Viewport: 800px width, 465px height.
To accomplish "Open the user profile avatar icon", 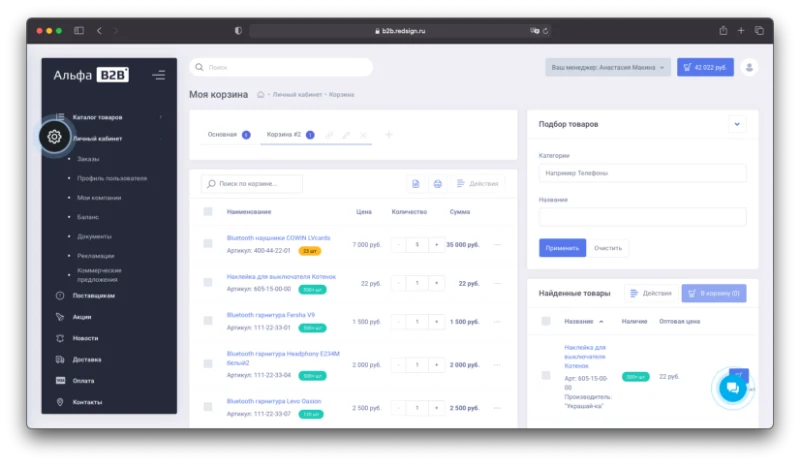I will coord(749,67).
